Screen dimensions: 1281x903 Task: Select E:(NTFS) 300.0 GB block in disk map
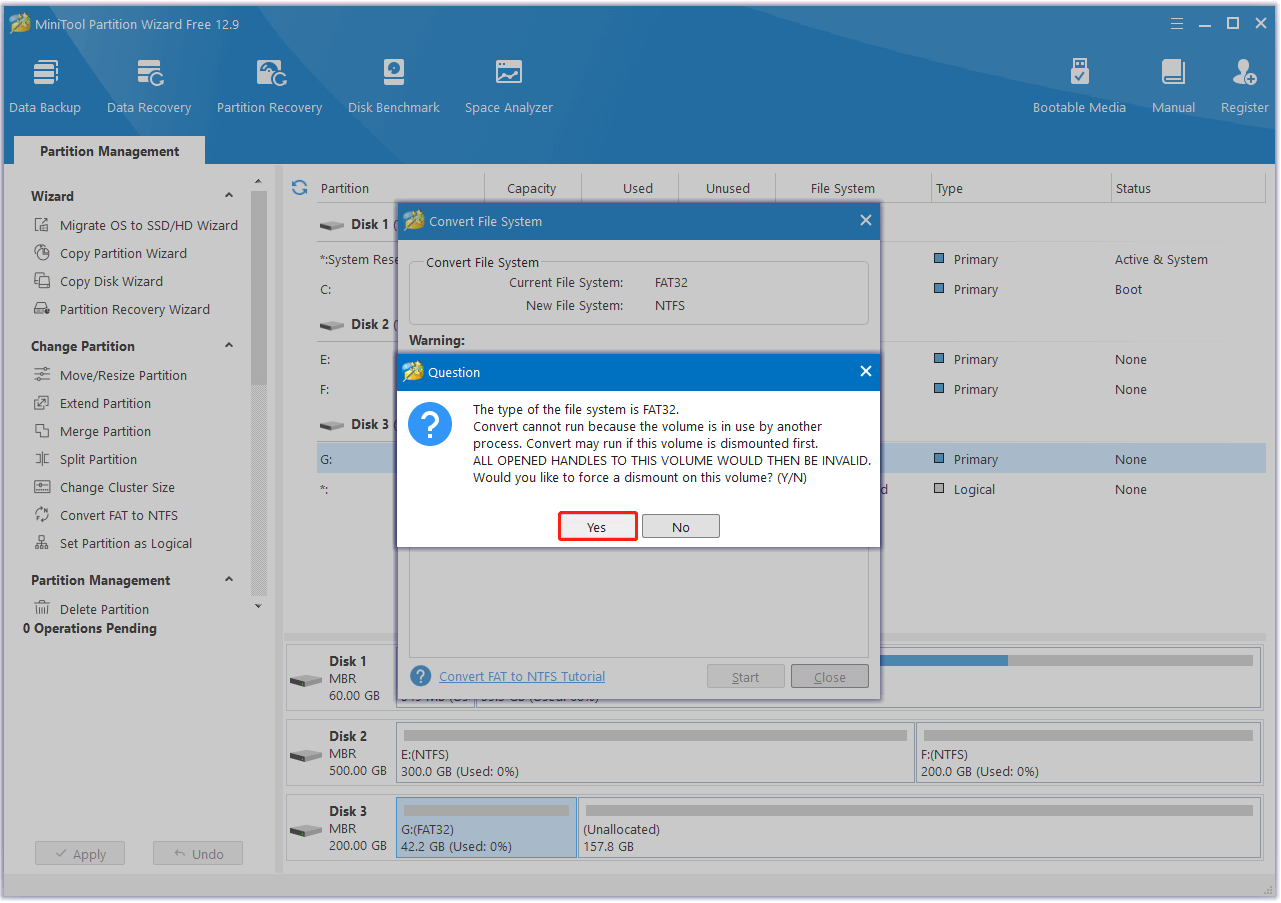click(655, 753)
